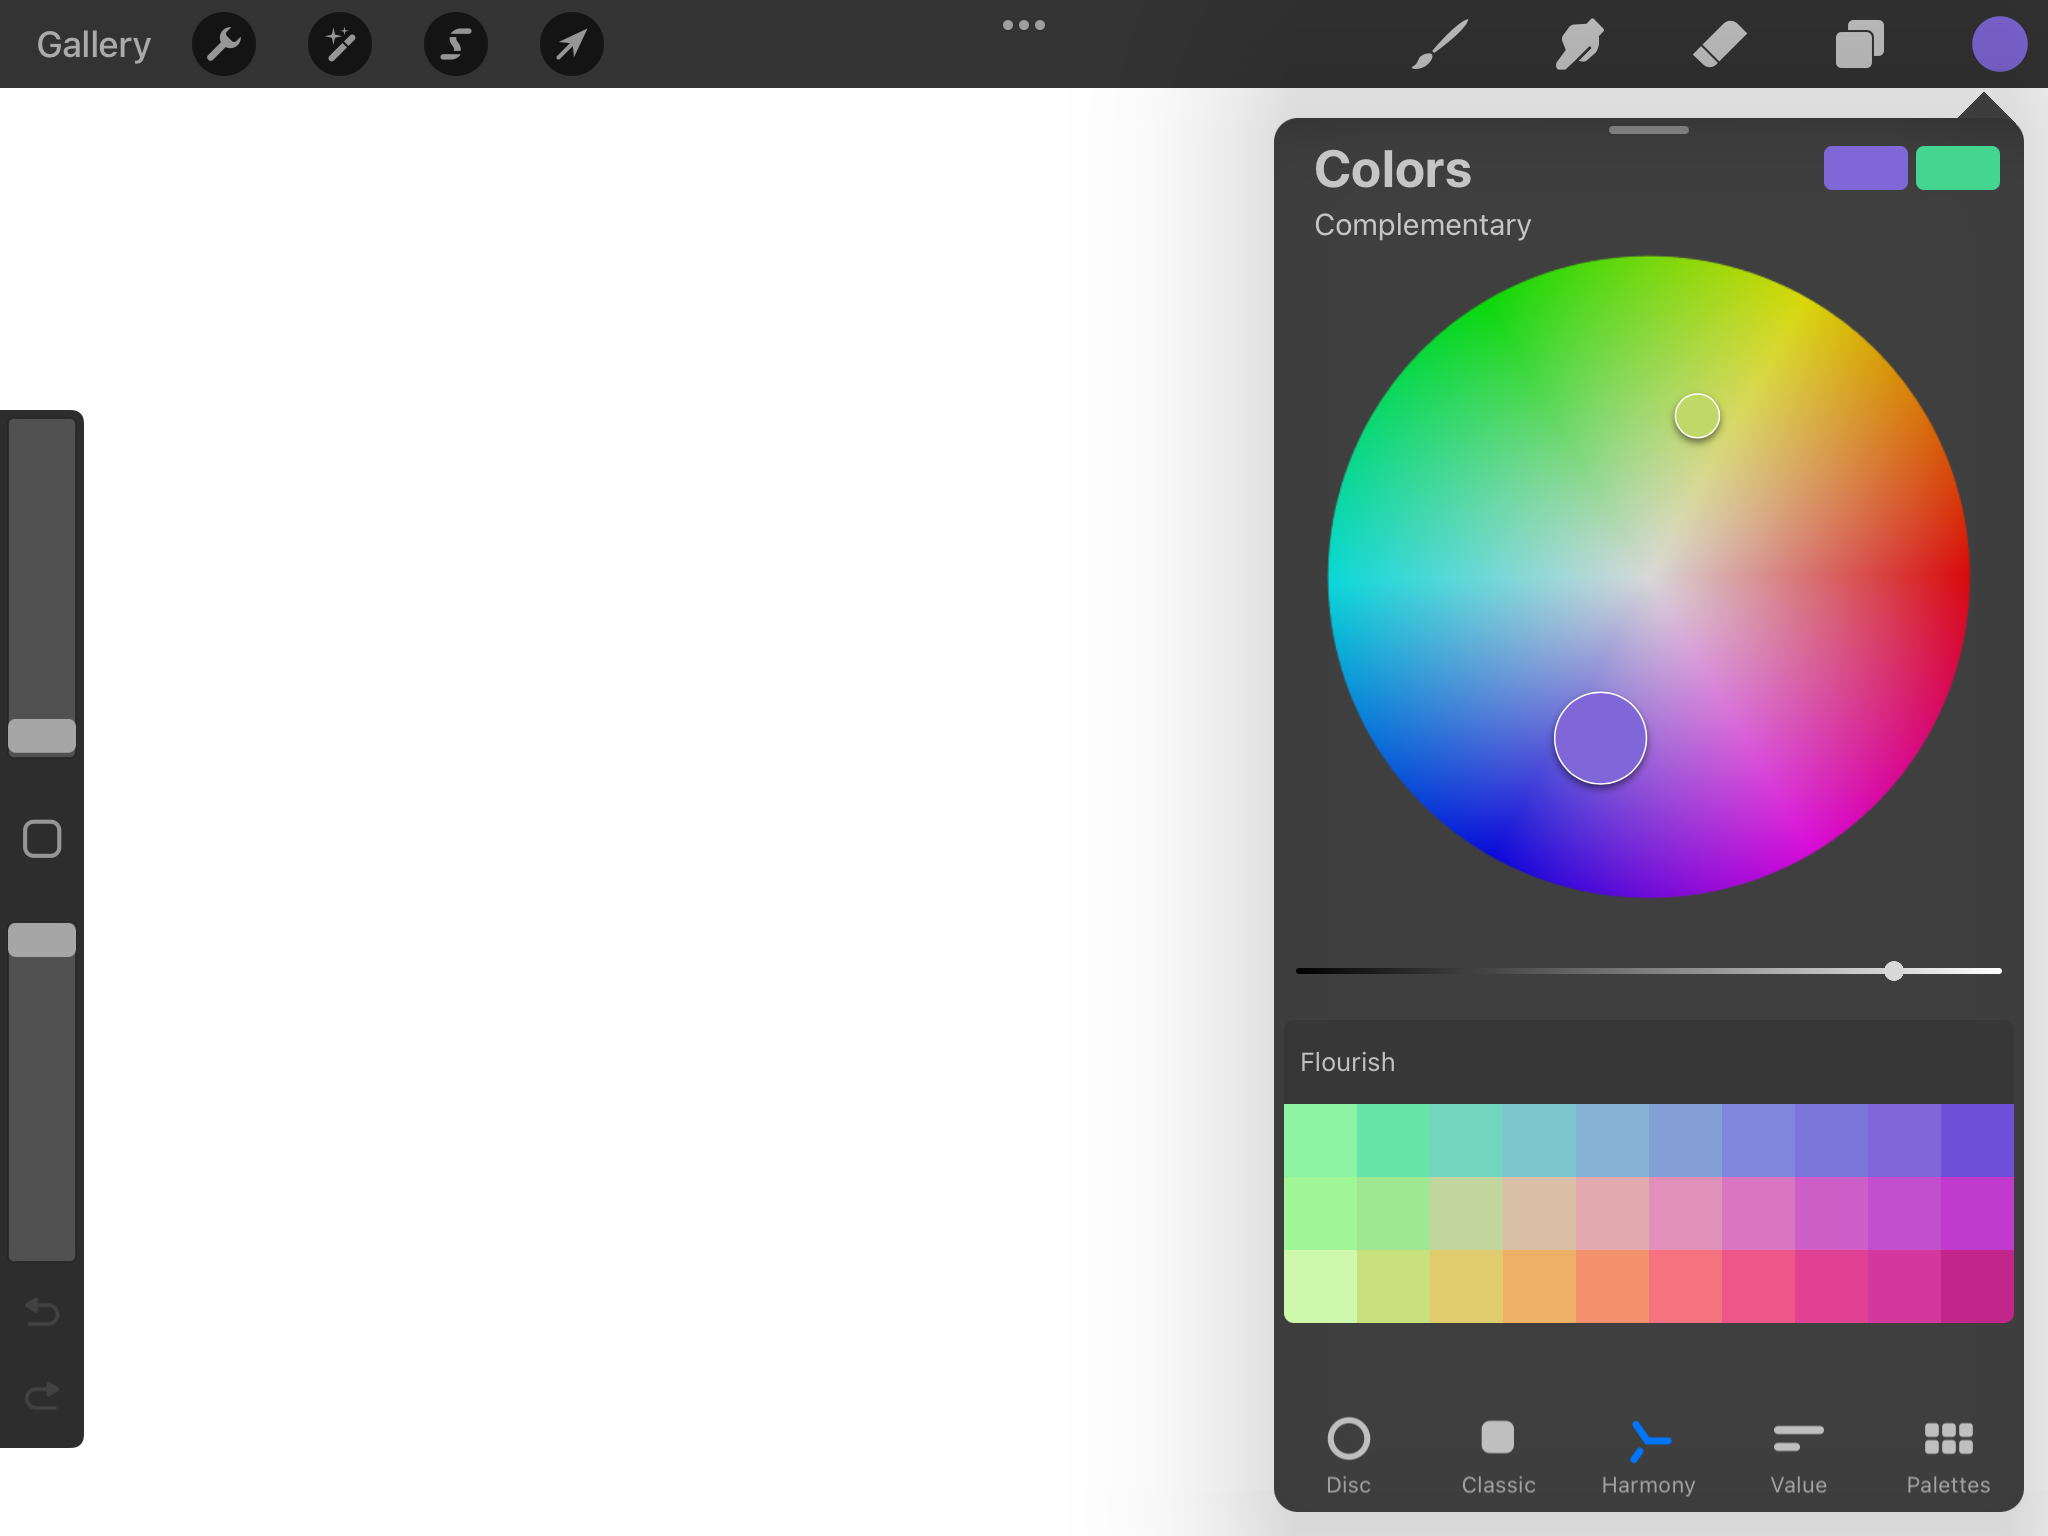Screen dimensions: 2048x1536
Task: Select the green complementary color swatch
Action: (1957, 167)
